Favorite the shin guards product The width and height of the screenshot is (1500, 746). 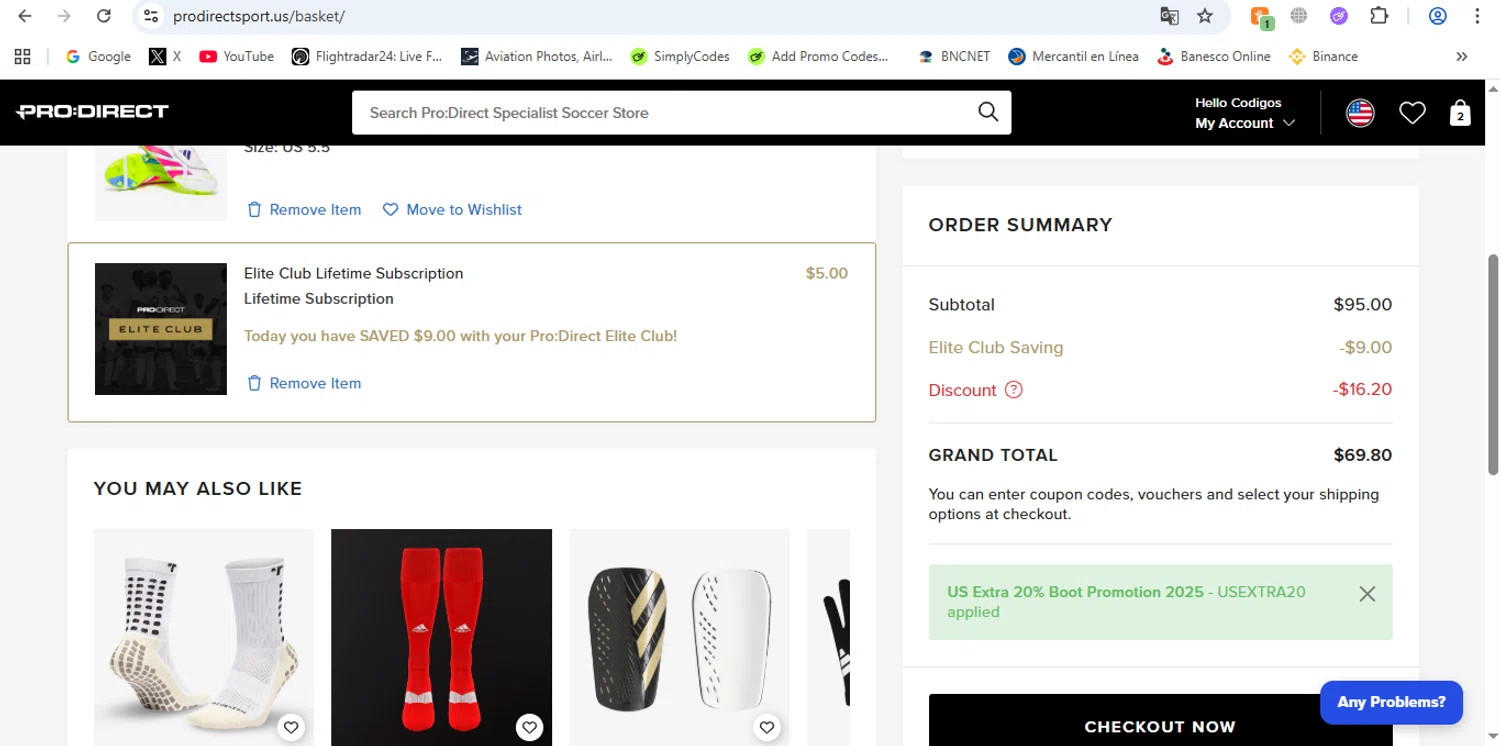767,727
